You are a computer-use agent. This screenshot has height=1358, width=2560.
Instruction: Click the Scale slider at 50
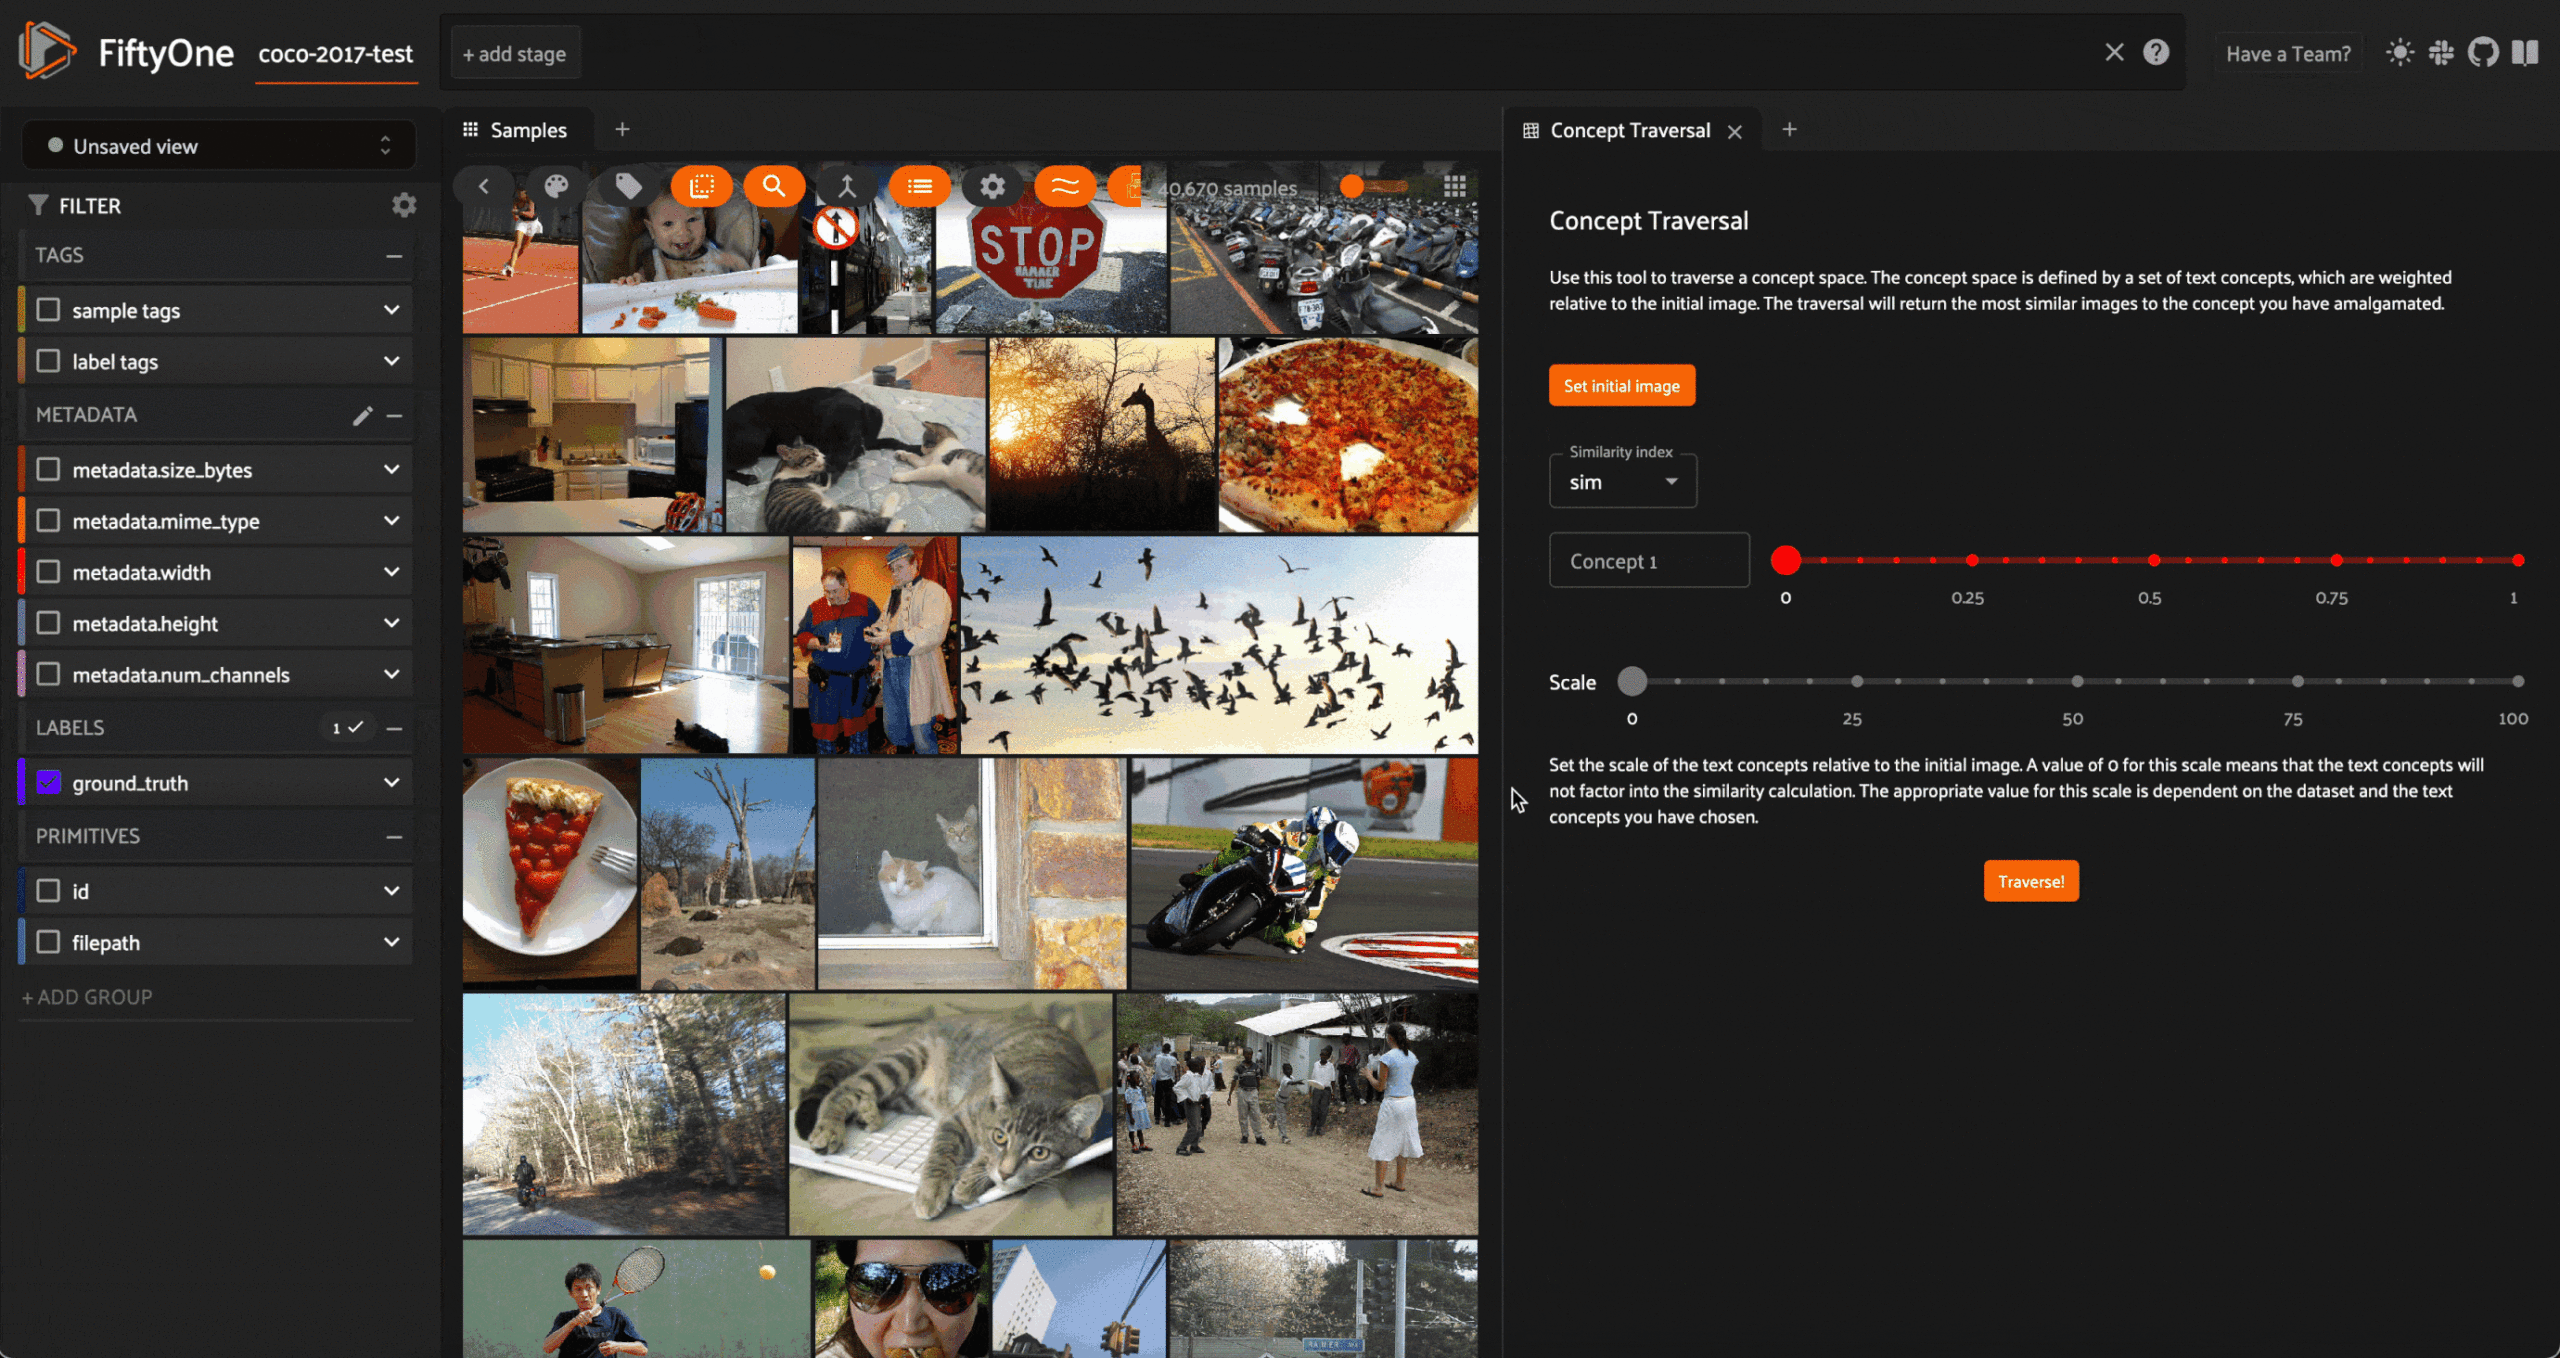2076,682
